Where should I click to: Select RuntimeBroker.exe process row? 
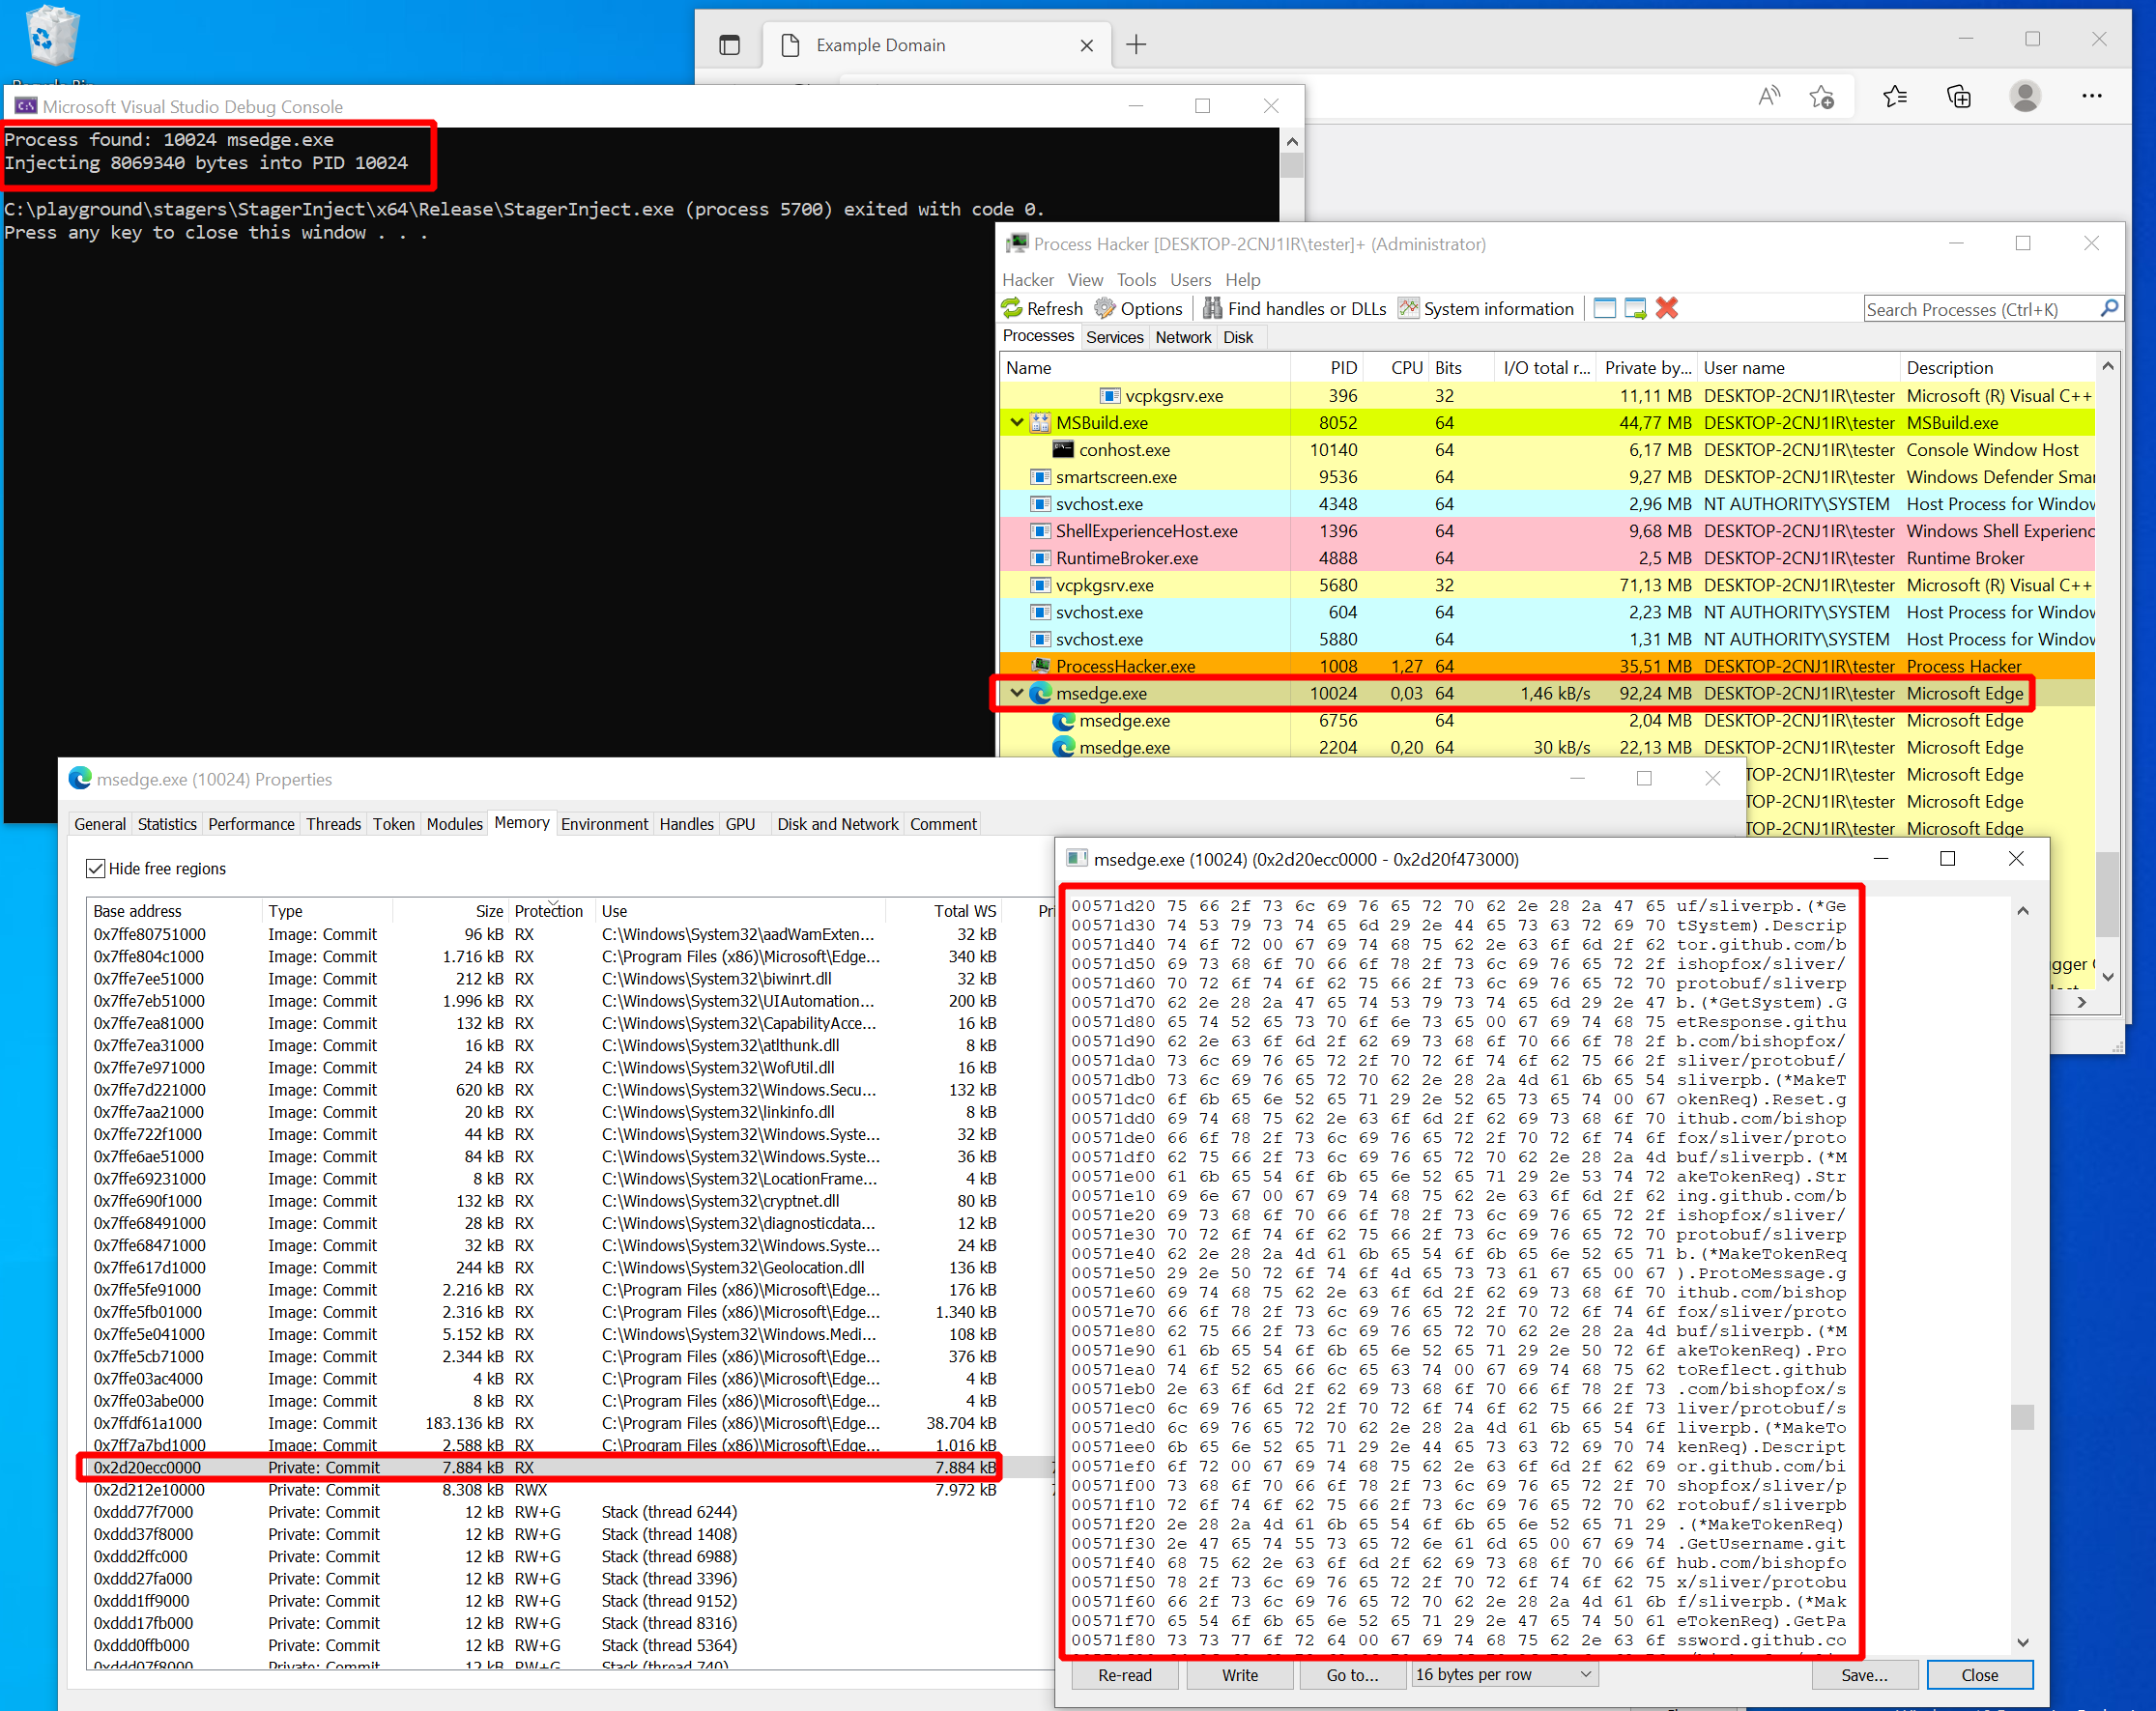point(1546,558)
